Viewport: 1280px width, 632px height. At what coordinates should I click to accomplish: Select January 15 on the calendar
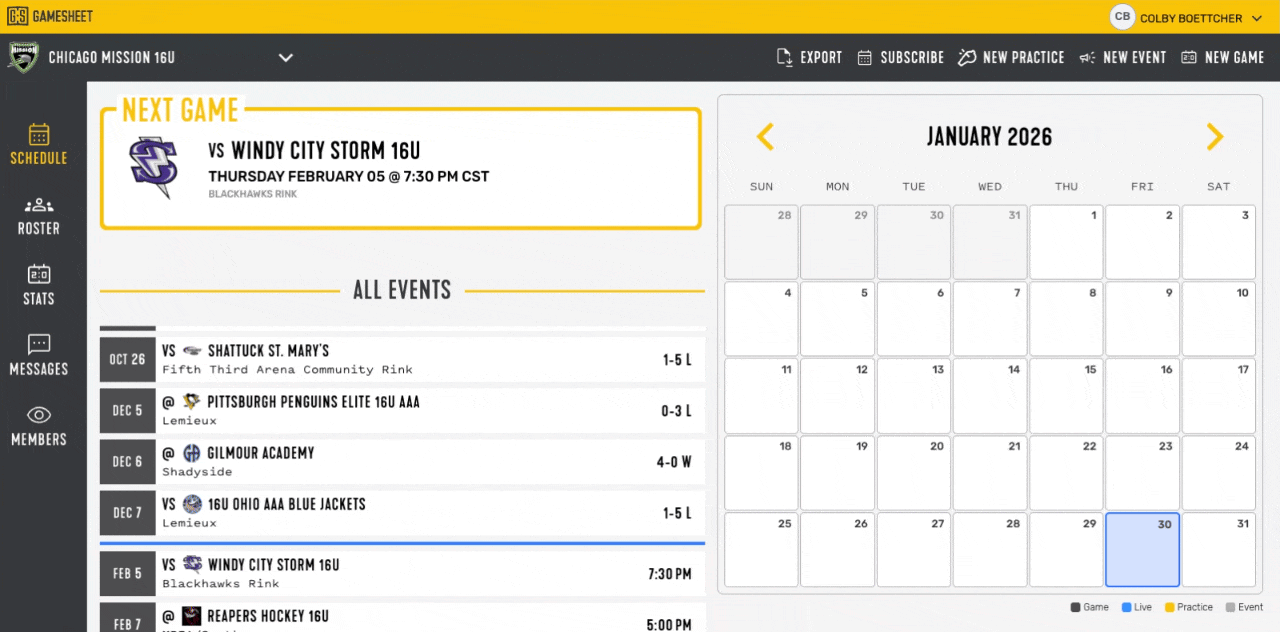click(1066, 396)
